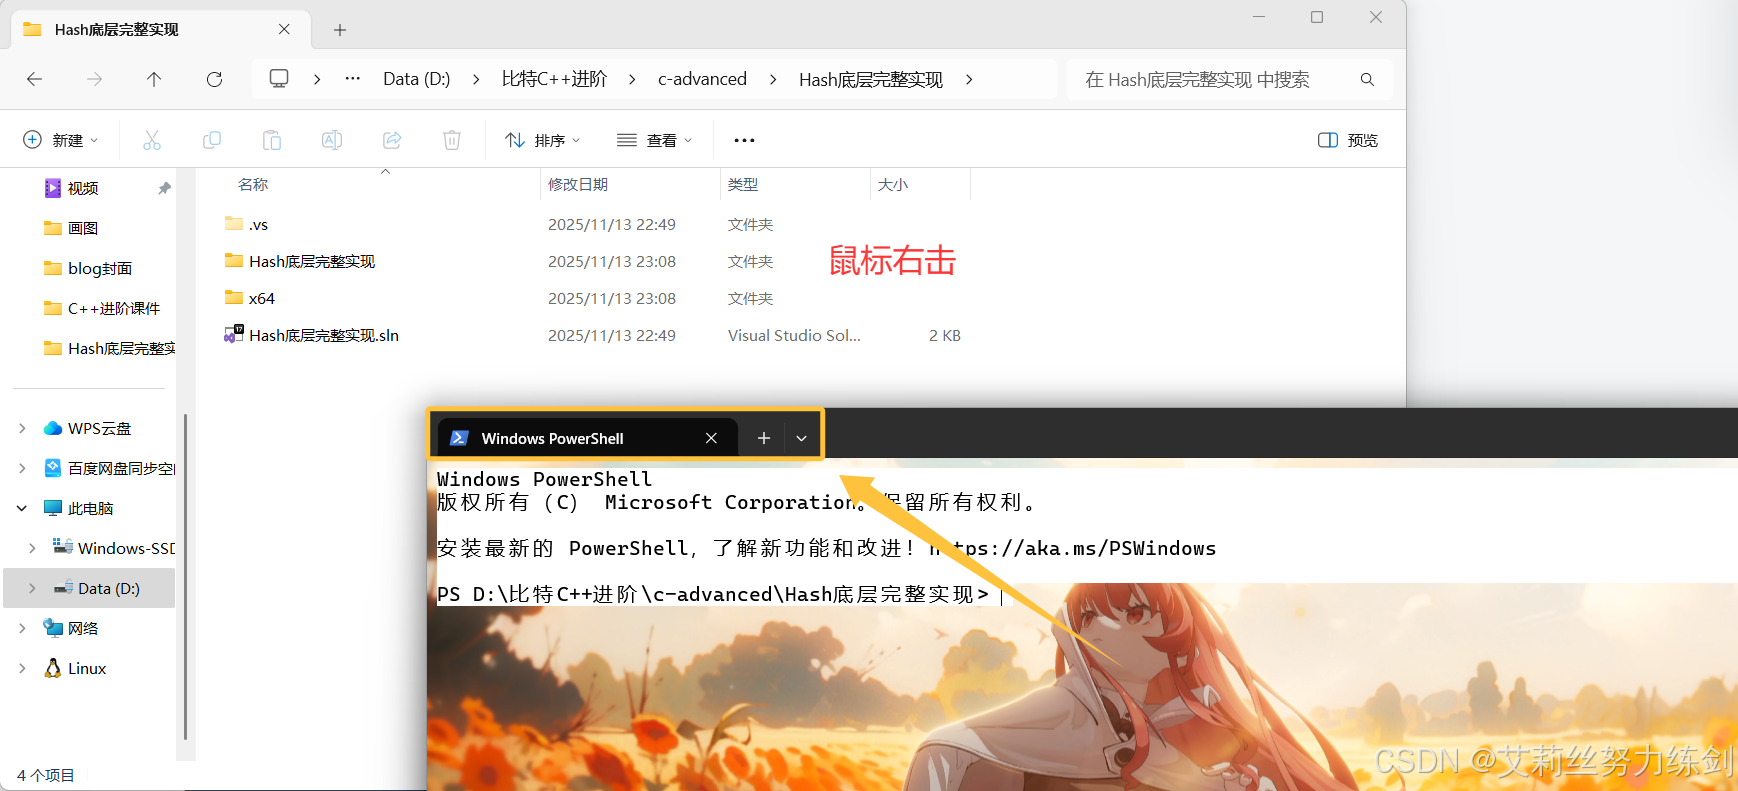Collapse the 此电脑 tree node
The width and height of the screenshot is (1738, 791).
[22, 508]
